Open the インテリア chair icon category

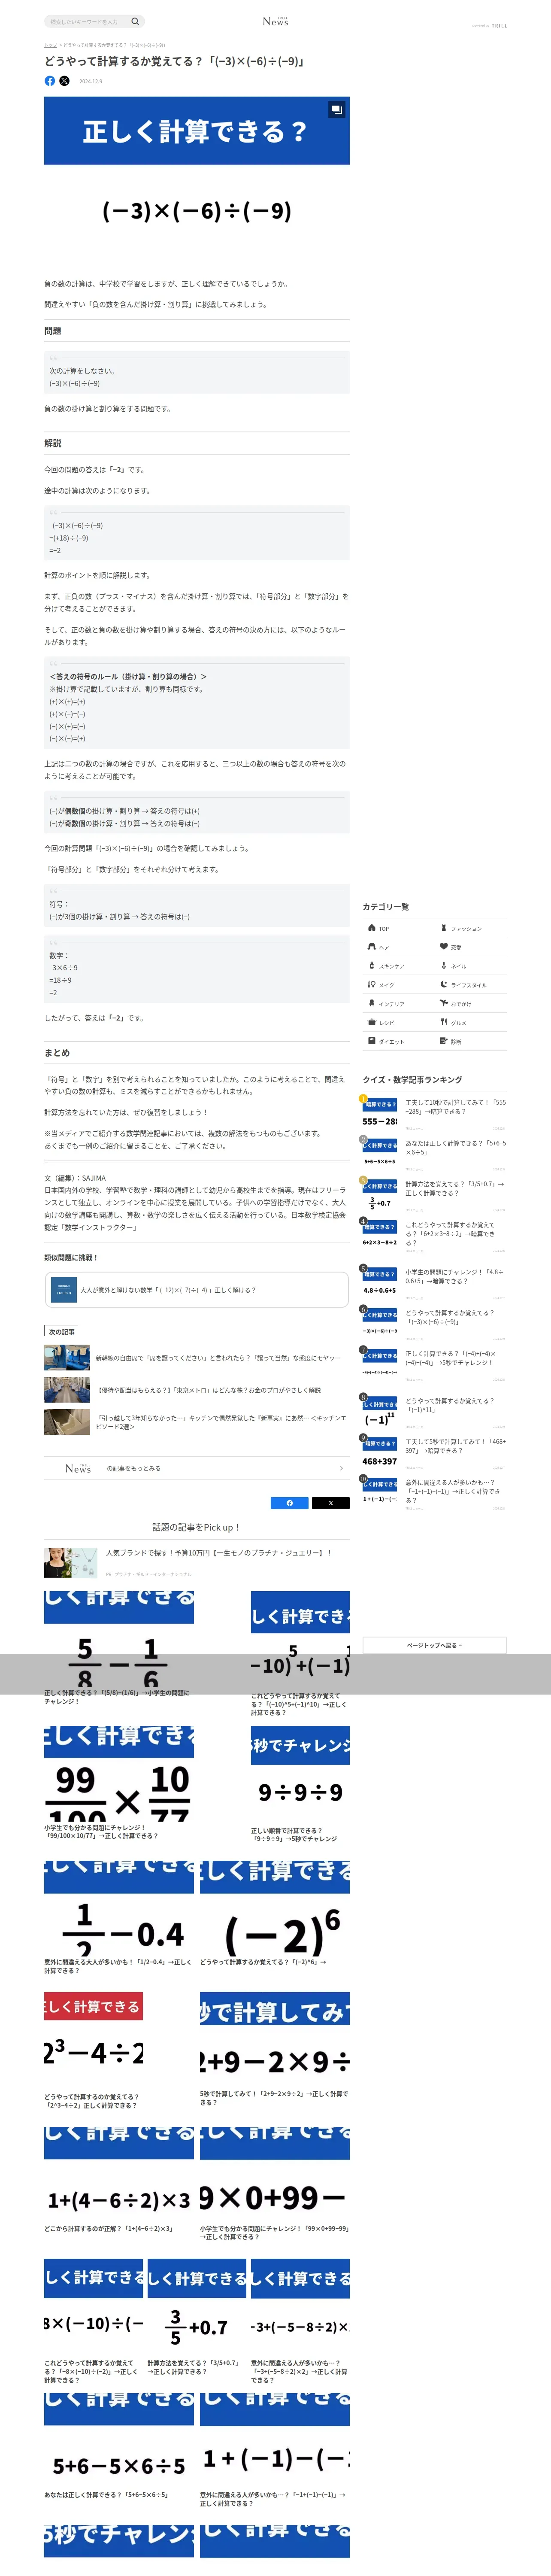(x=372, y=1003)
